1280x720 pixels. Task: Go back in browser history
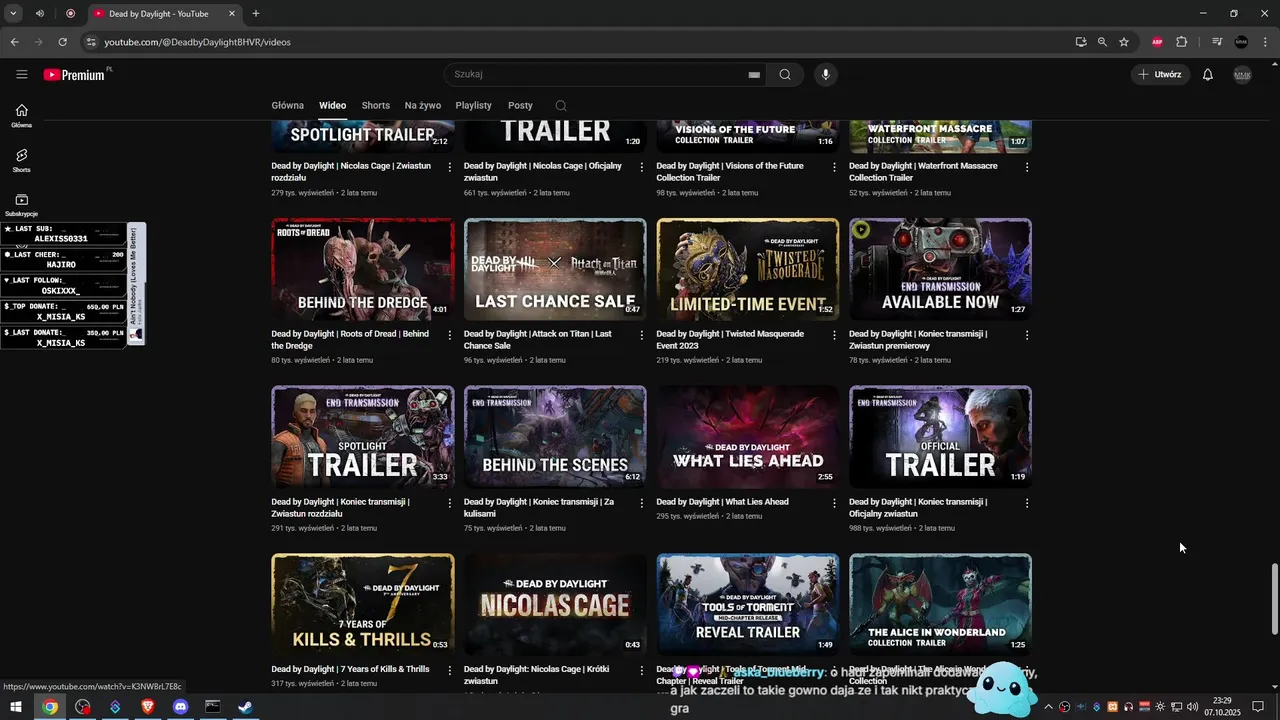click(x=14, y=42)
